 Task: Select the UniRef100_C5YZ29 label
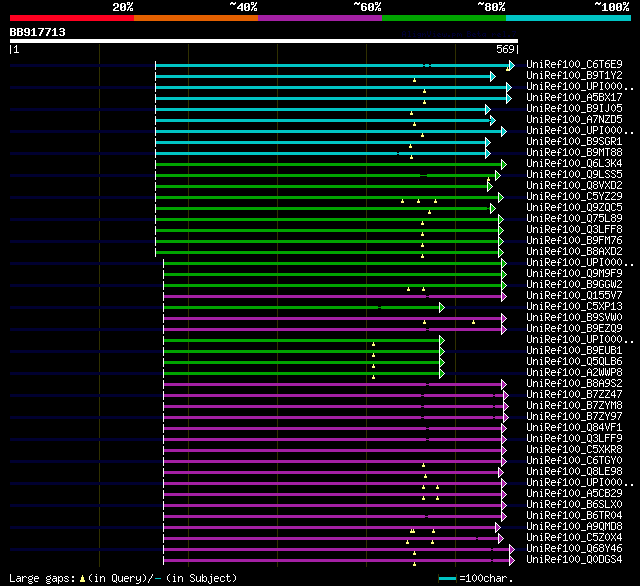point(574,197)
